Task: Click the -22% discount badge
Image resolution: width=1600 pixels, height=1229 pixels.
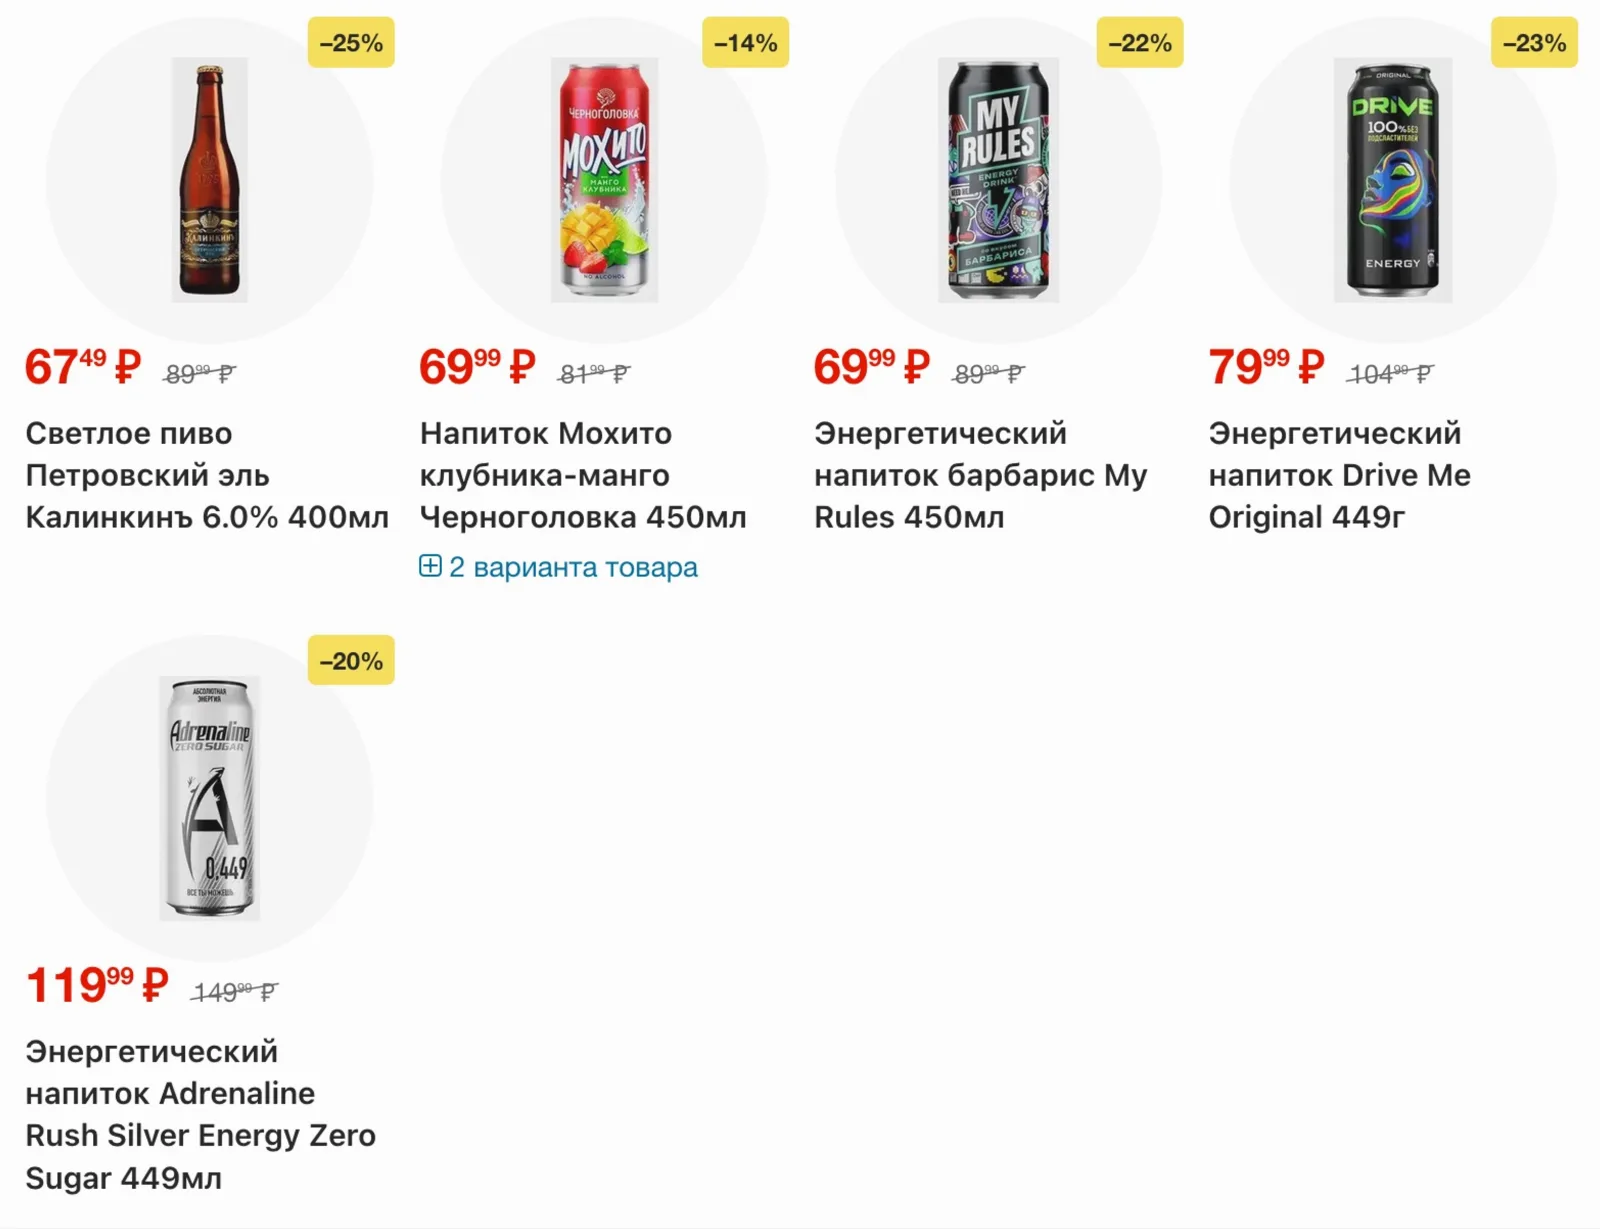Action: pos(1140,43)
